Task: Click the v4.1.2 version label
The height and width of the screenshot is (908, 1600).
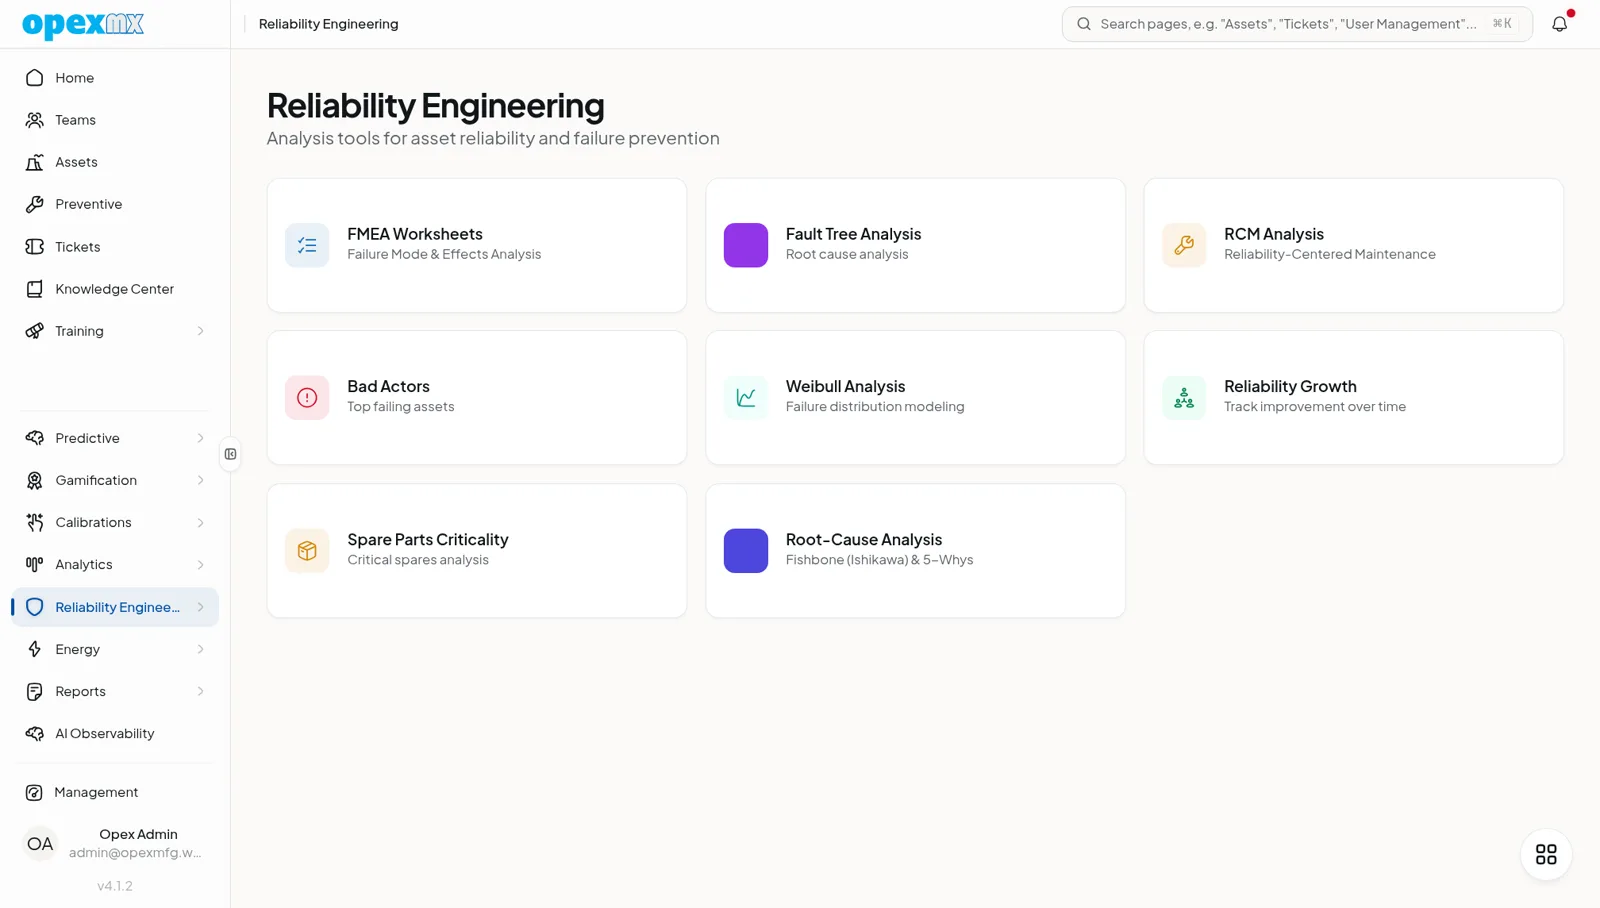Action: click(x=115, y=886)
